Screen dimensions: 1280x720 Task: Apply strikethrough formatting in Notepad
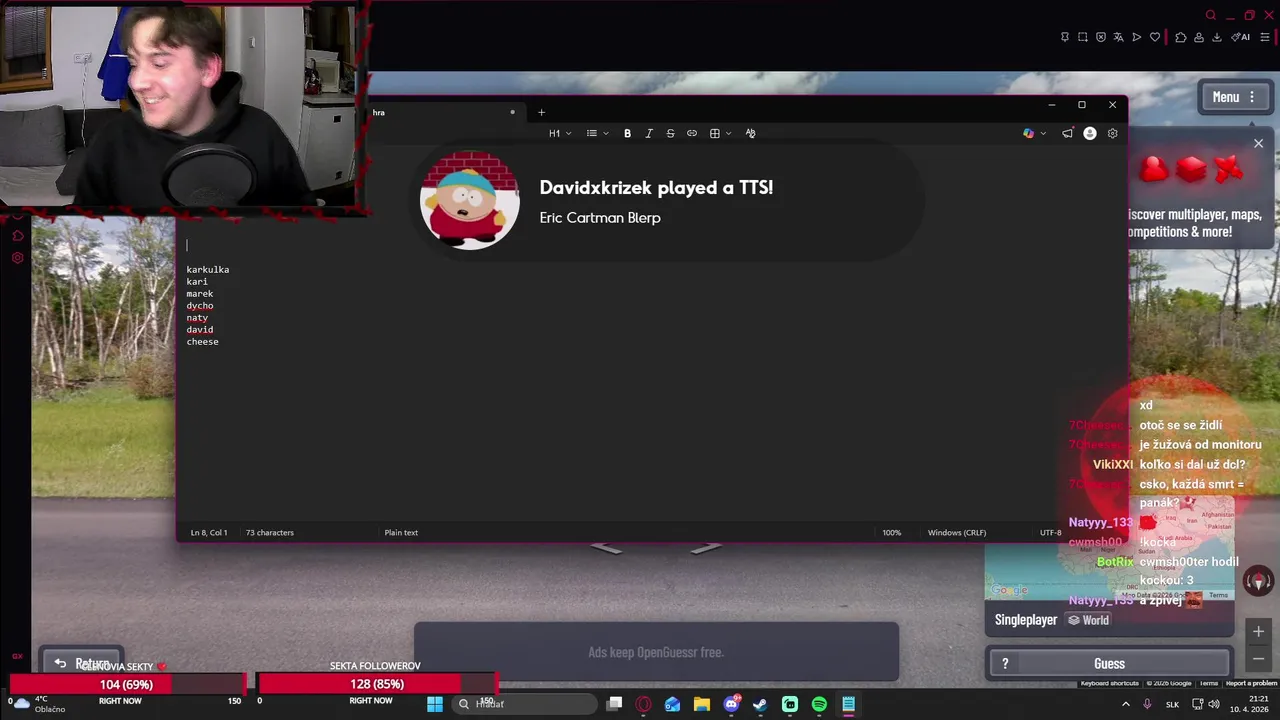click(670, 133)
